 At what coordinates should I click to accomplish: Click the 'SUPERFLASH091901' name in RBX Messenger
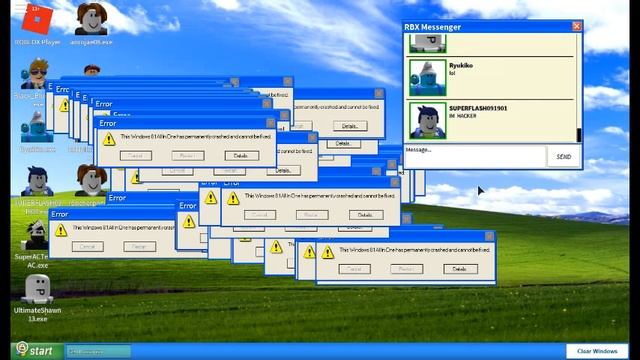(x=478, y=109)
